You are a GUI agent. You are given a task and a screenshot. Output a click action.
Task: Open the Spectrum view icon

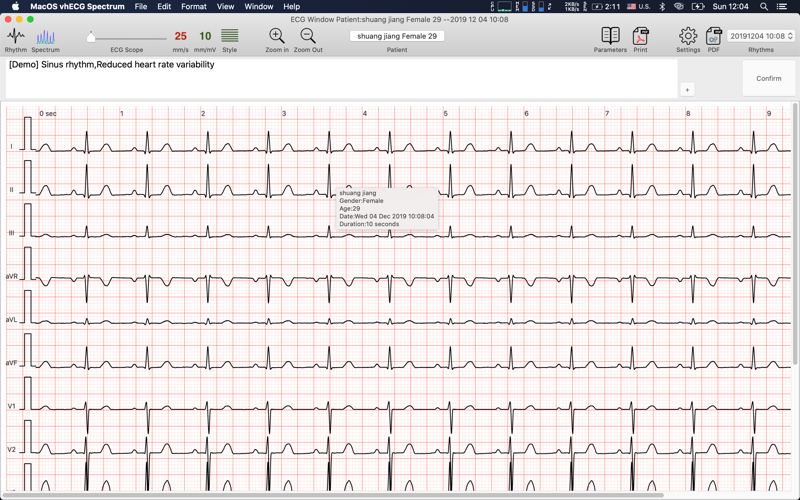pos(45,37)
